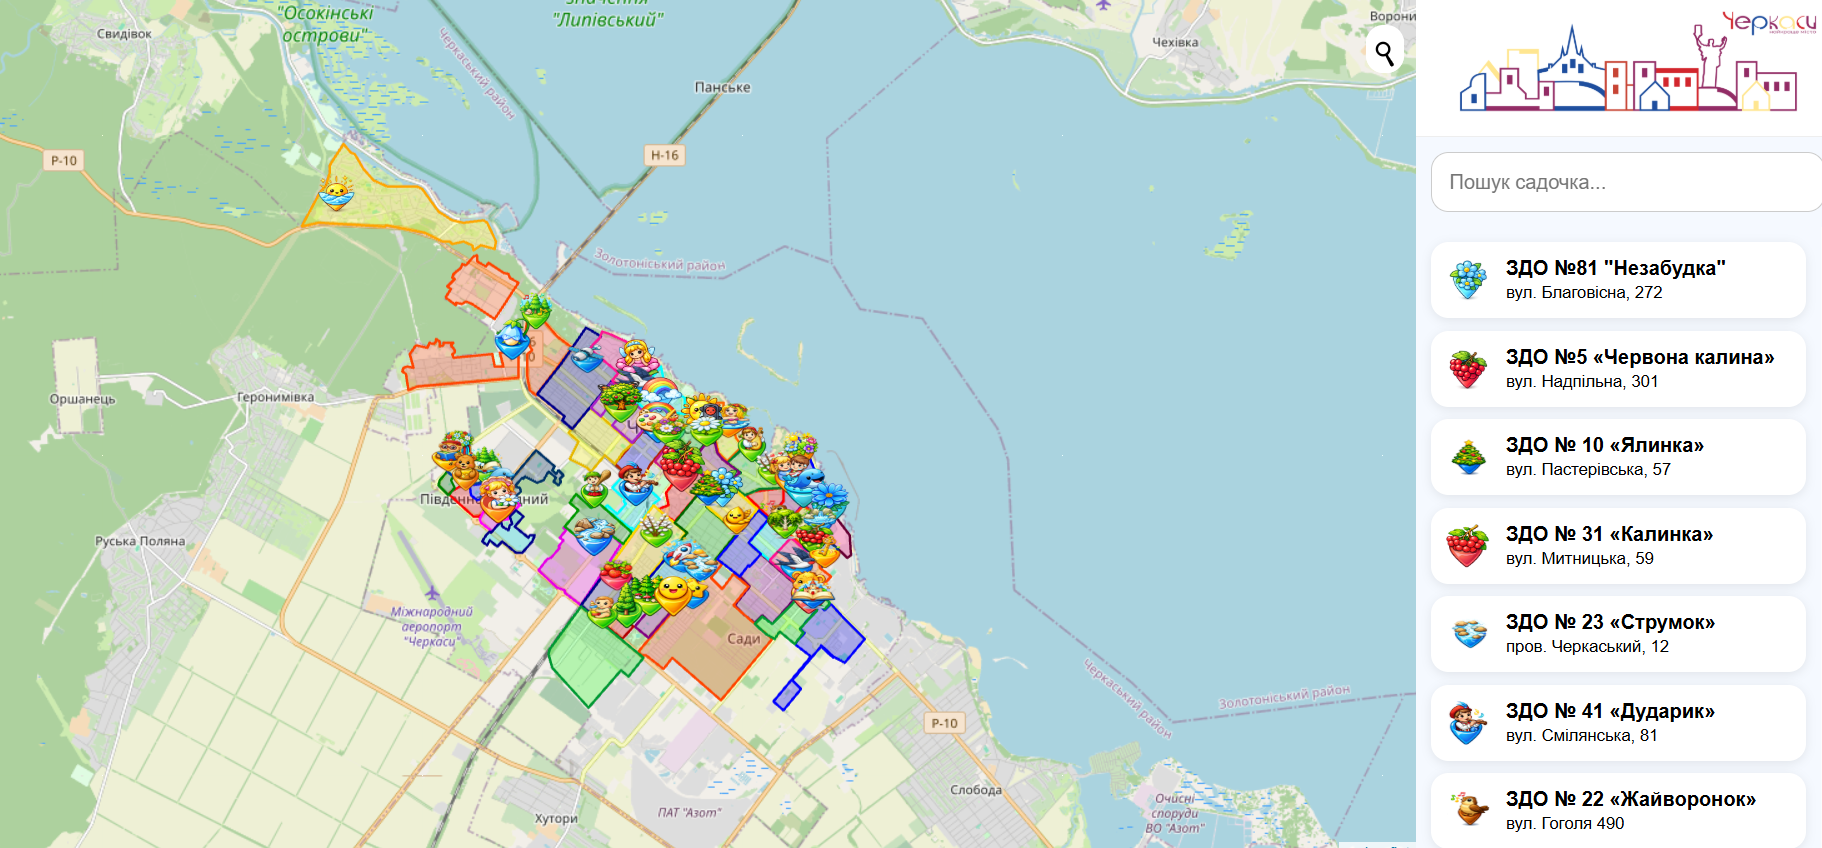Open ЗДО № 41 «Дударик» card
The height and width of the screenshot is (848, 1822).
[1618, 723]
